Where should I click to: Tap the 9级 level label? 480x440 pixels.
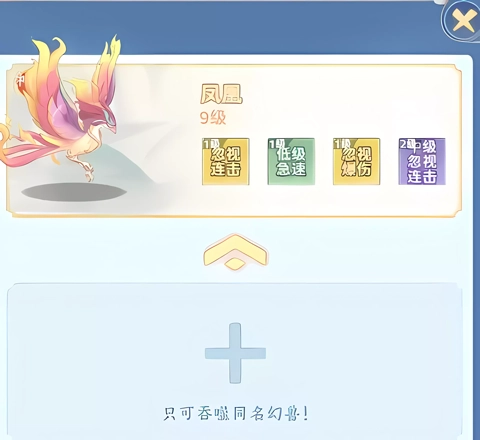[213, 118]
